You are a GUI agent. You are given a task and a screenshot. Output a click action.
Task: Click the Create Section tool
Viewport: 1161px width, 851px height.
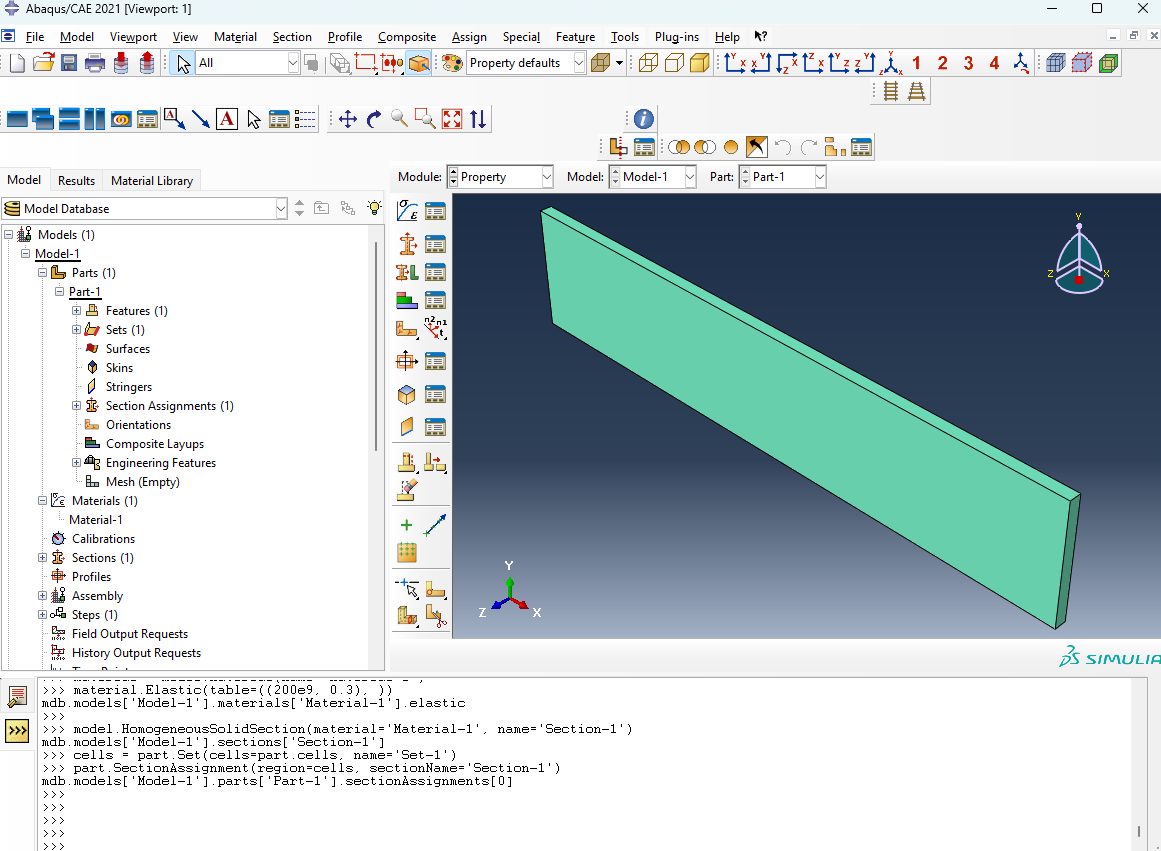coord(407,243)
